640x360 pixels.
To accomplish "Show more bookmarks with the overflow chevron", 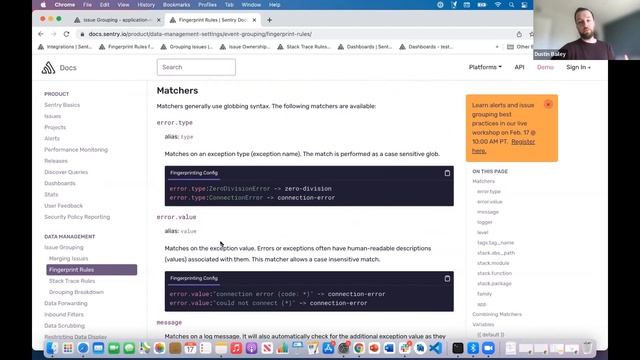I will click(x=497, y=47).
